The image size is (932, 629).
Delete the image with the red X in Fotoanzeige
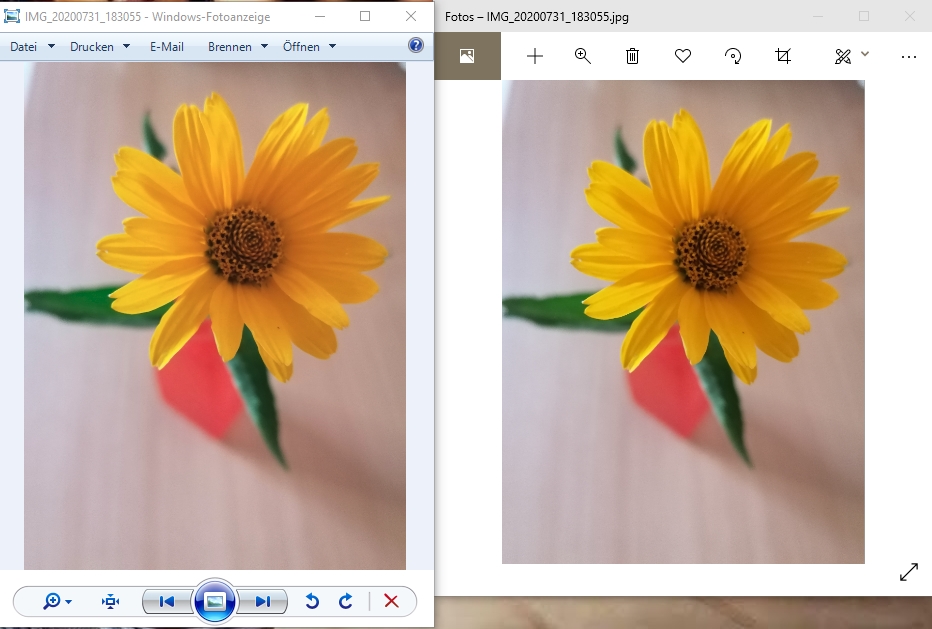click(x=391, y=601)
